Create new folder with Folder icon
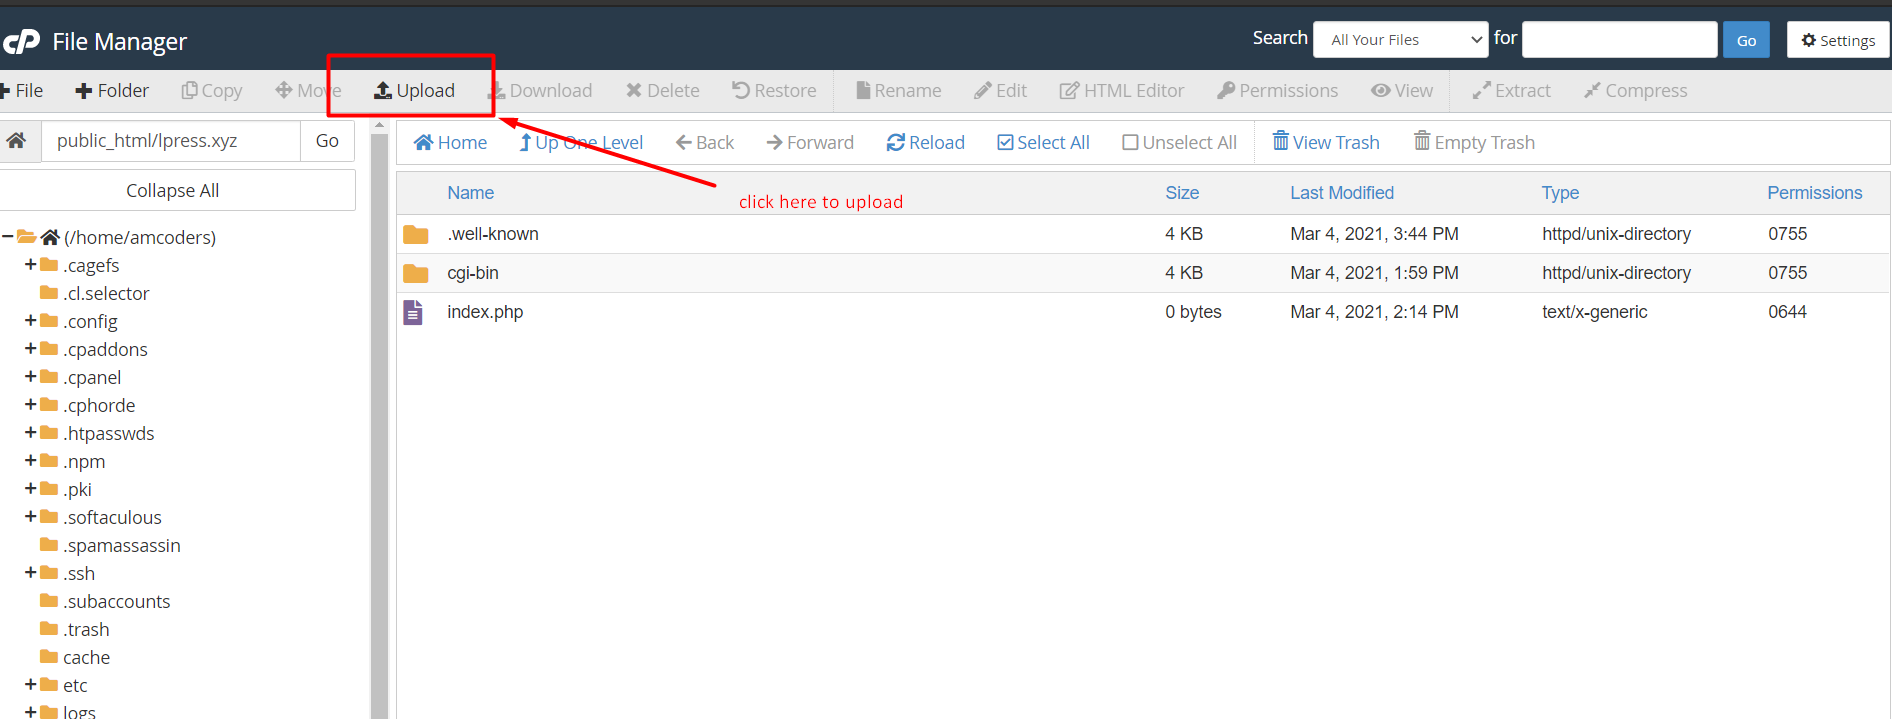 84,91
